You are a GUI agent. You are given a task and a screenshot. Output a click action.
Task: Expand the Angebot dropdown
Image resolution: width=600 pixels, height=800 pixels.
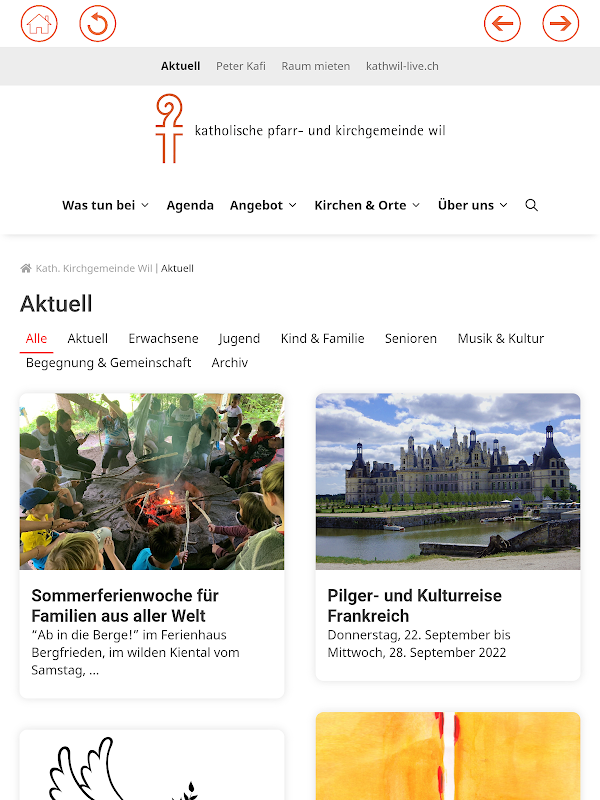(x=263, y=205)
